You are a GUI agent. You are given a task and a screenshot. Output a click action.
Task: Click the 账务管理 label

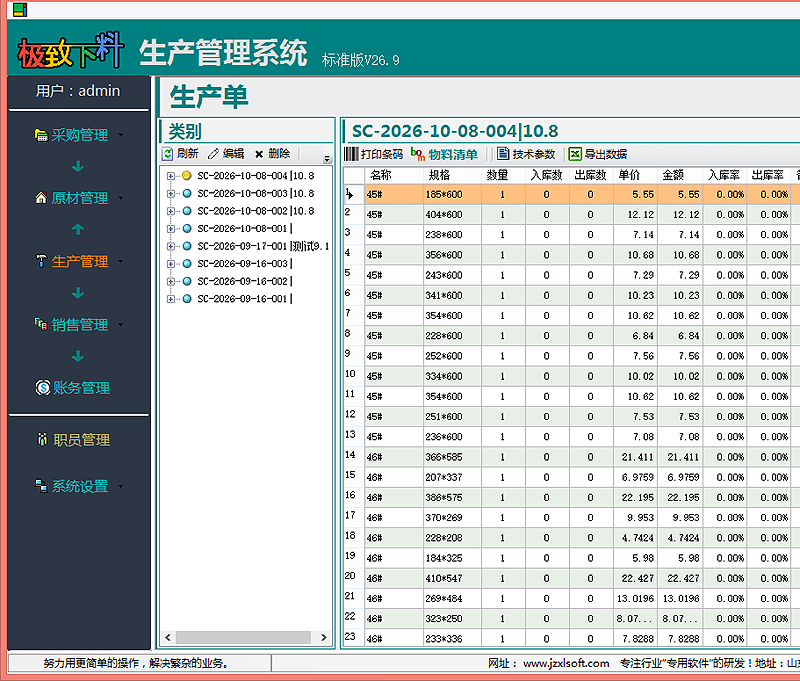[82, 388]
